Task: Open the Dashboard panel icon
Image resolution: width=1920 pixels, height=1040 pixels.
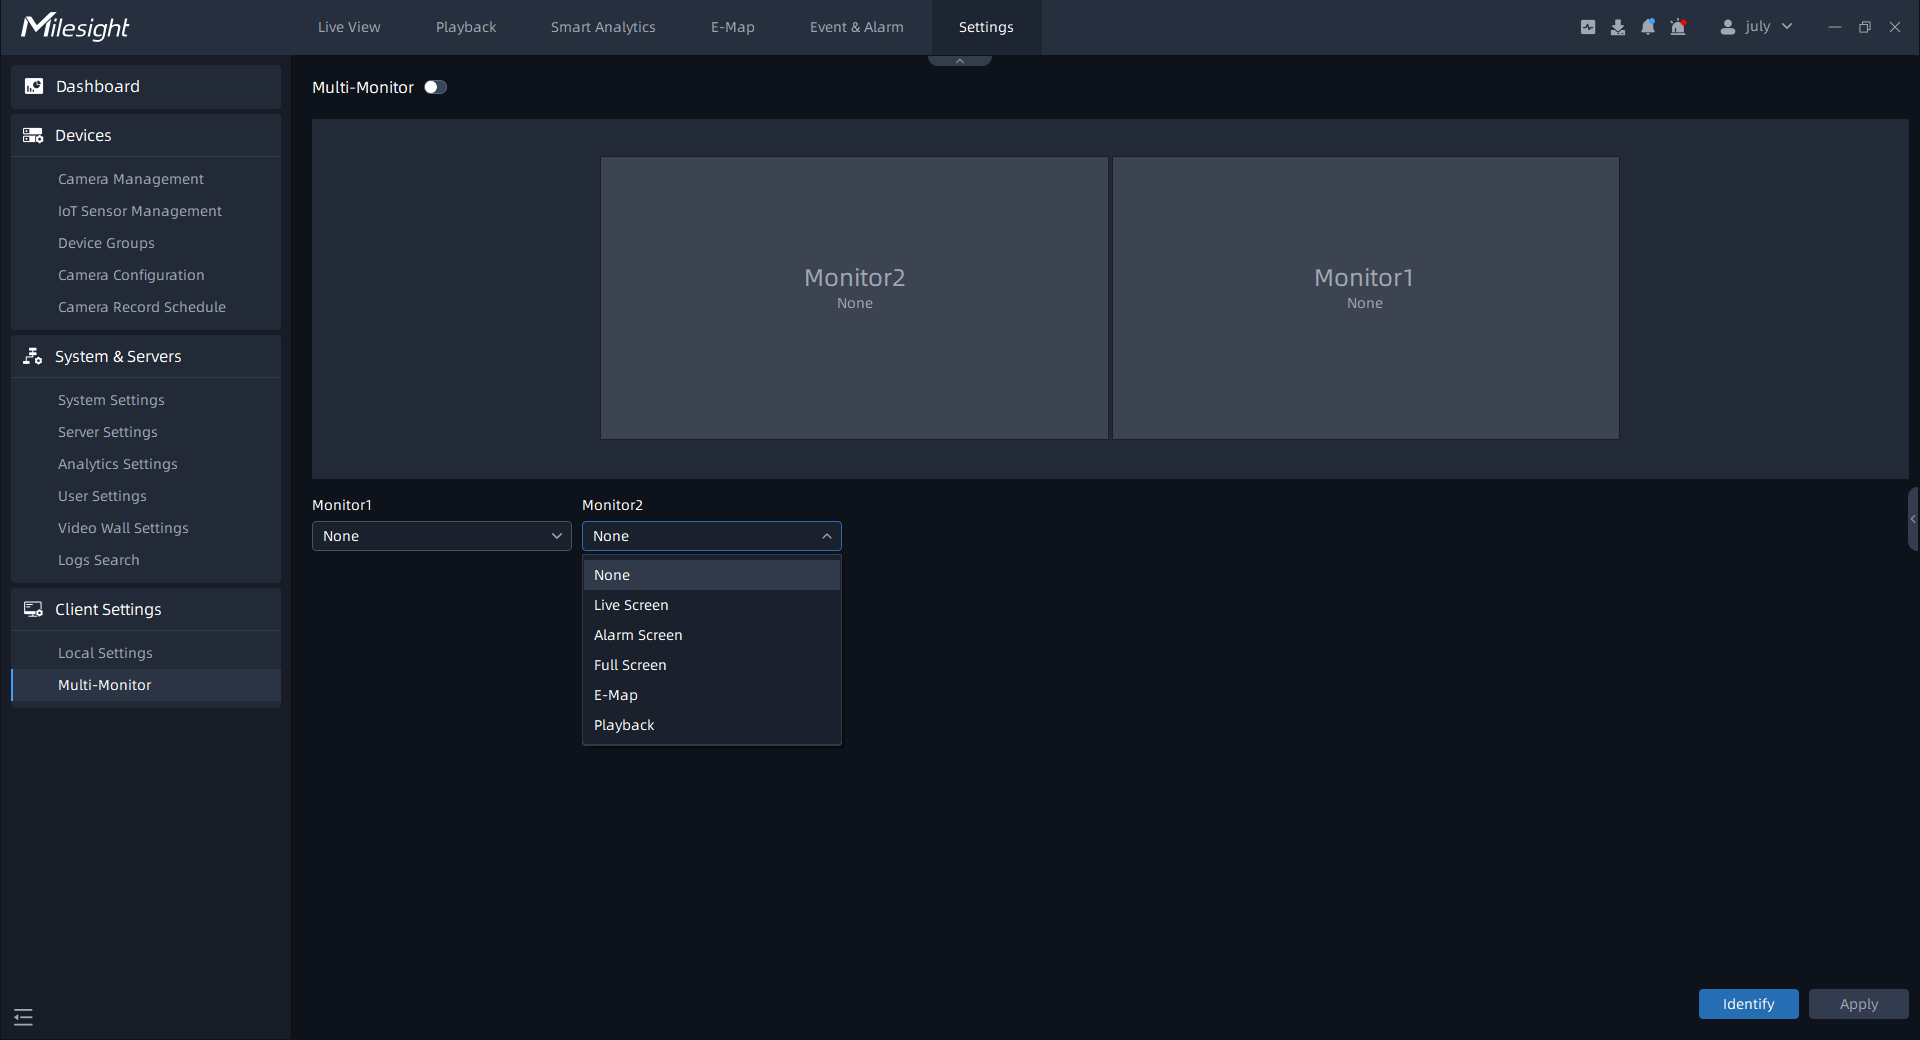Action: pos(33,86)
